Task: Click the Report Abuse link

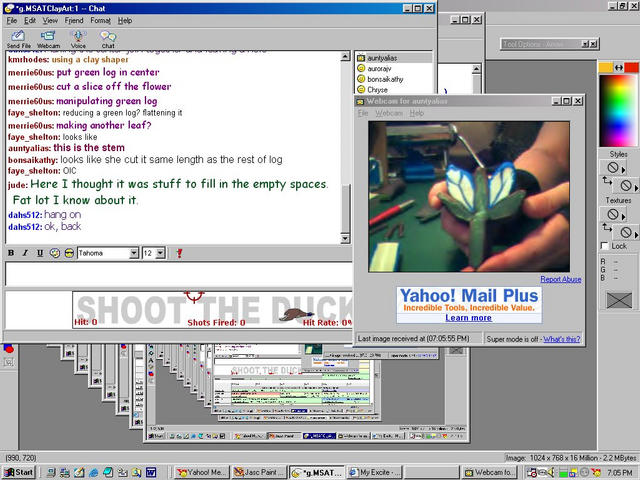Action: pyautogui.click(x=561, y=279)
